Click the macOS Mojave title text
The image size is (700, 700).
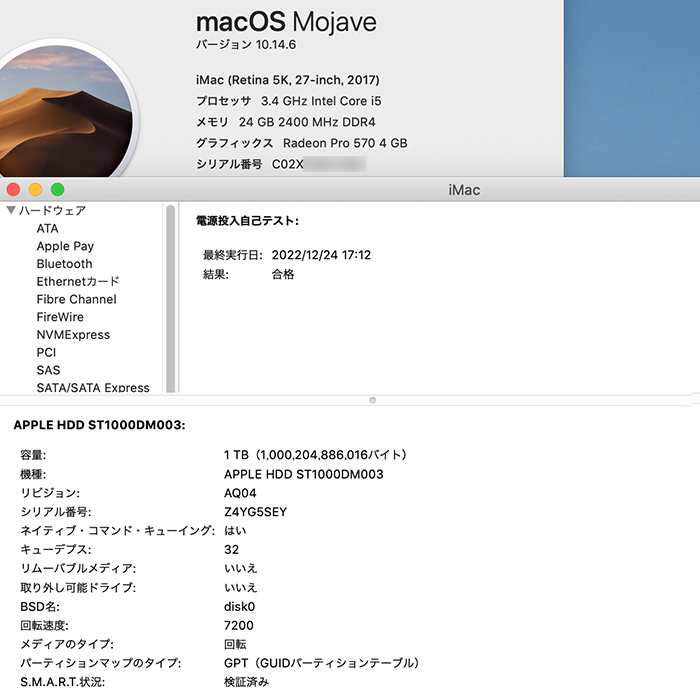[x=286, y=22]
